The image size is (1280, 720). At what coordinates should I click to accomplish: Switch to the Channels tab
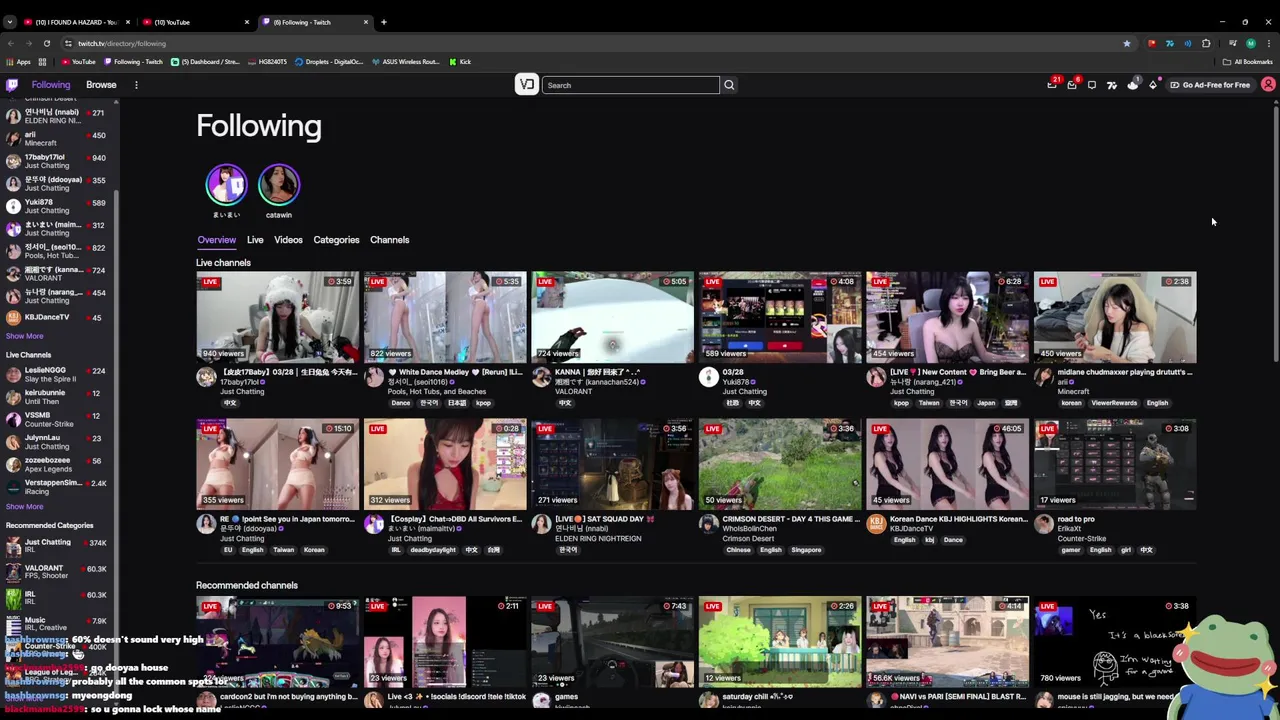[389, 240]
